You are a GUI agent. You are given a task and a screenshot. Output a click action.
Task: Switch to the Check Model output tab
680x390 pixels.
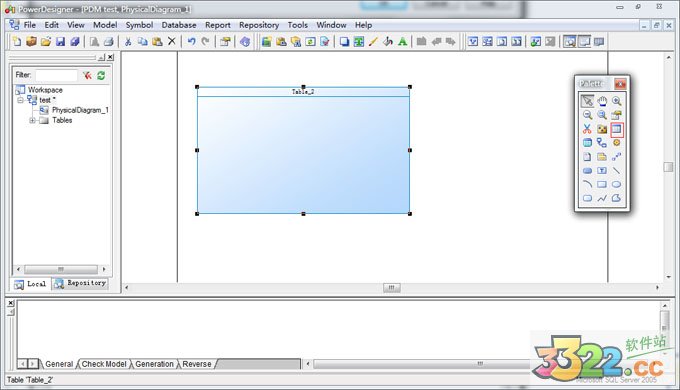[104, 364]
